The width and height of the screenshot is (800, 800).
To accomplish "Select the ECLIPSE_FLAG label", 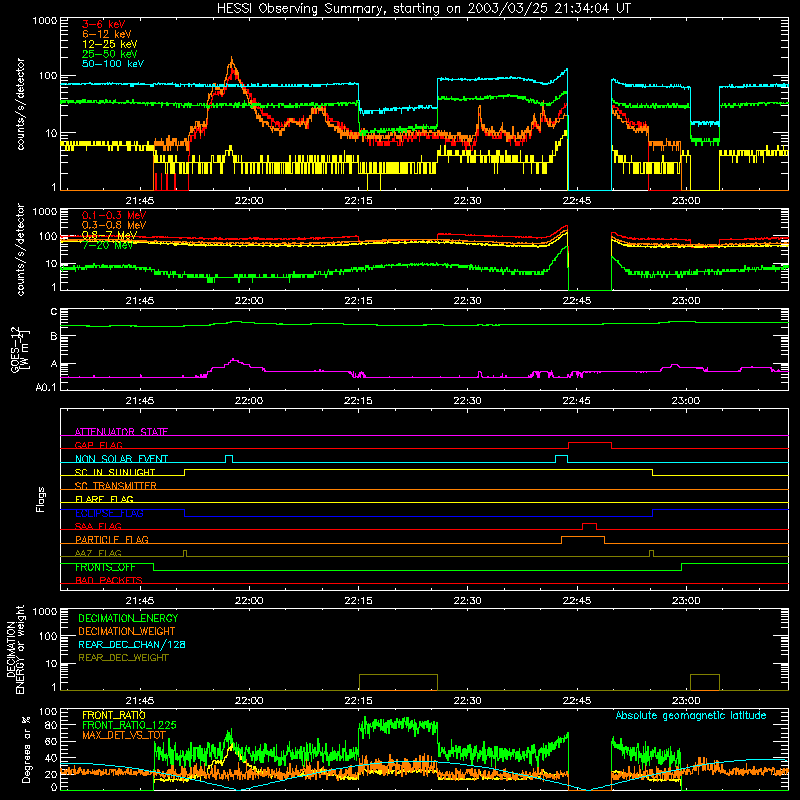I will coord(109,513).
